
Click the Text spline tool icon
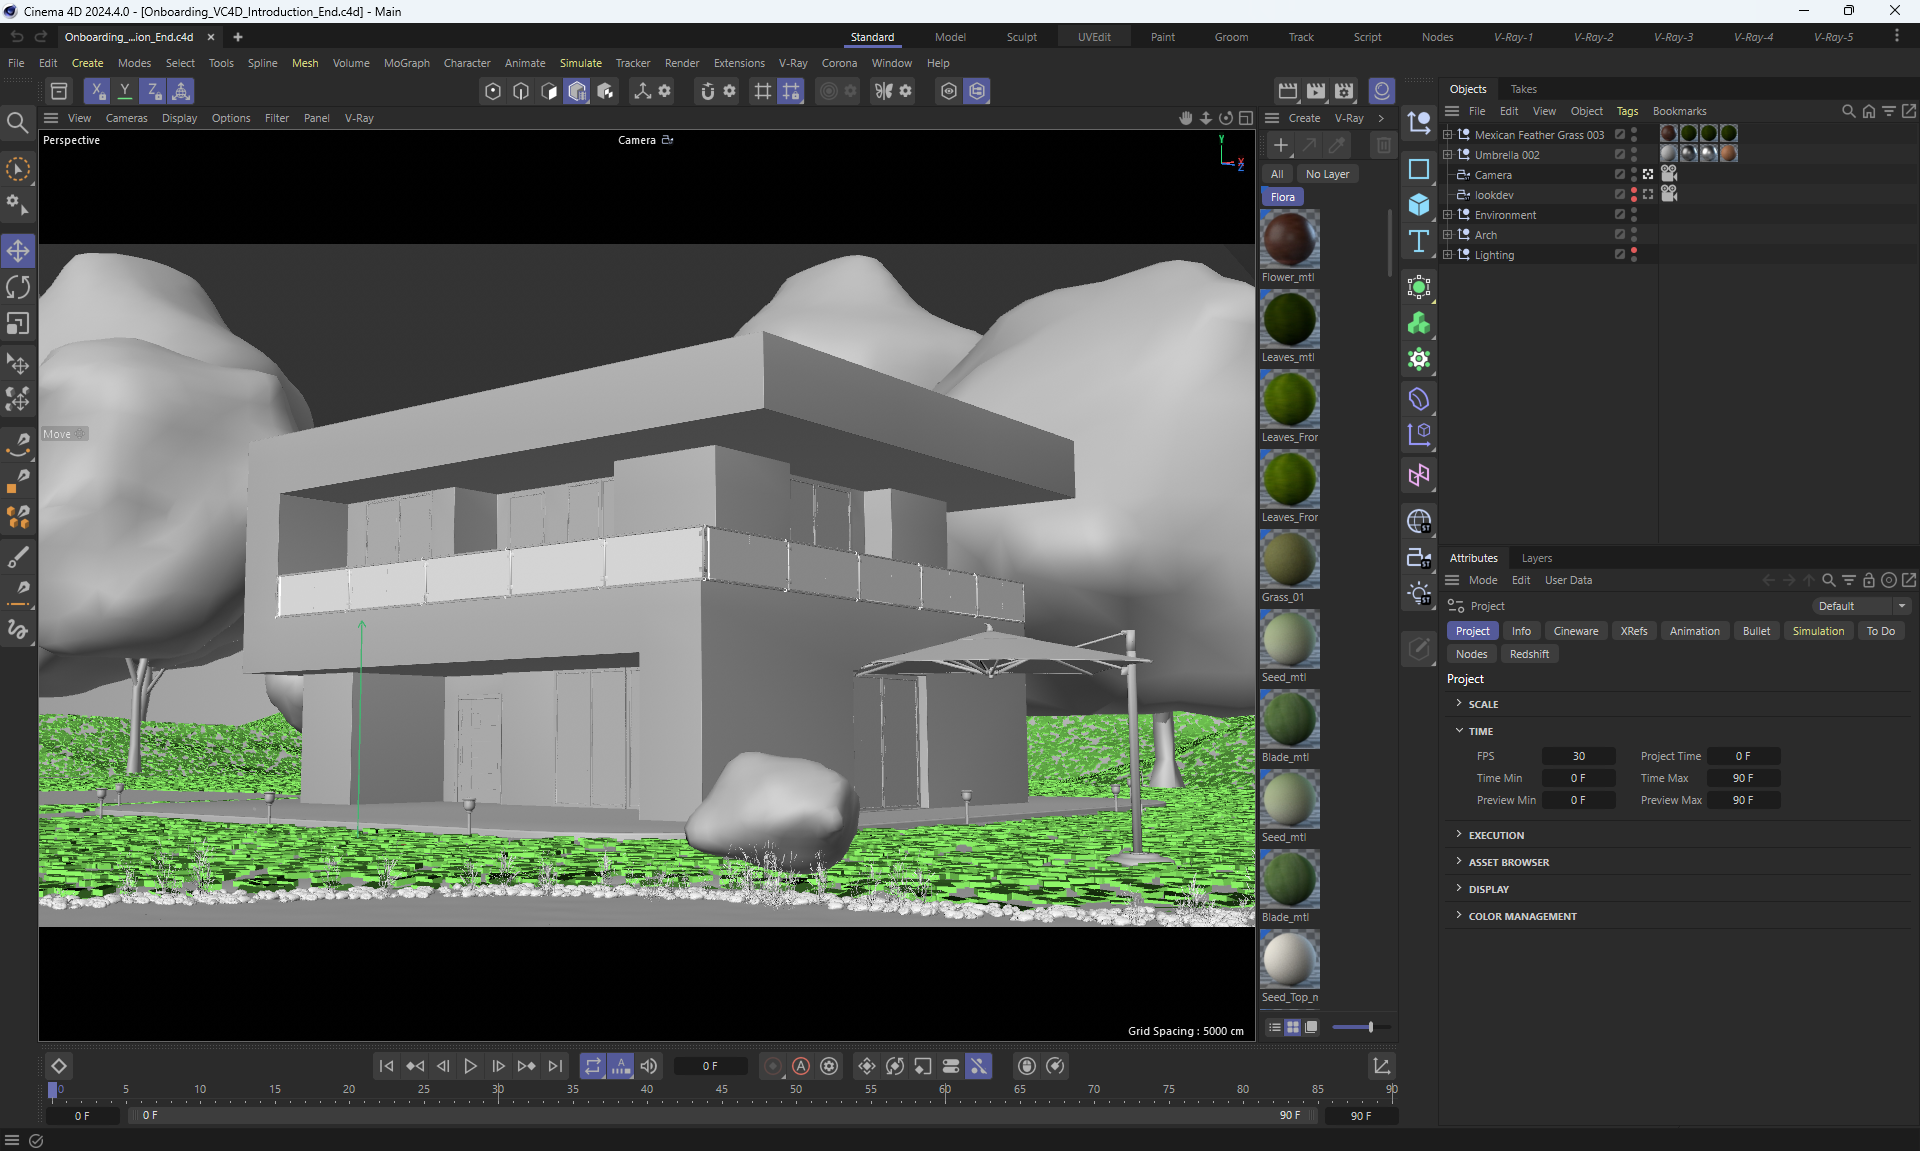[1418, 241]
